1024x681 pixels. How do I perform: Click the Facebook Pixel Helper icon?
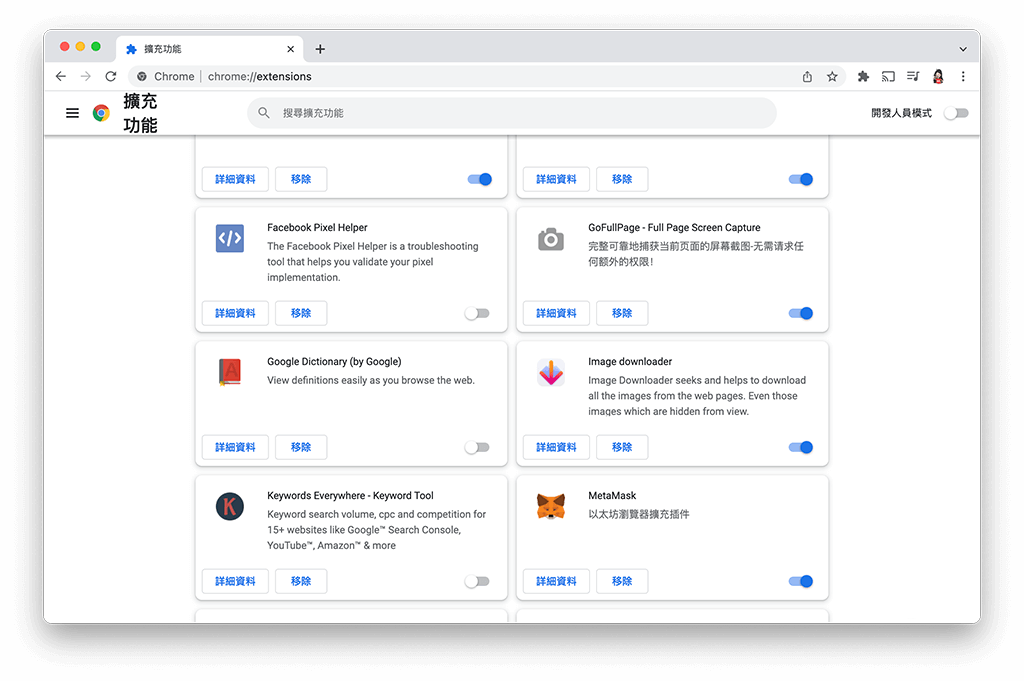(230, 238)
